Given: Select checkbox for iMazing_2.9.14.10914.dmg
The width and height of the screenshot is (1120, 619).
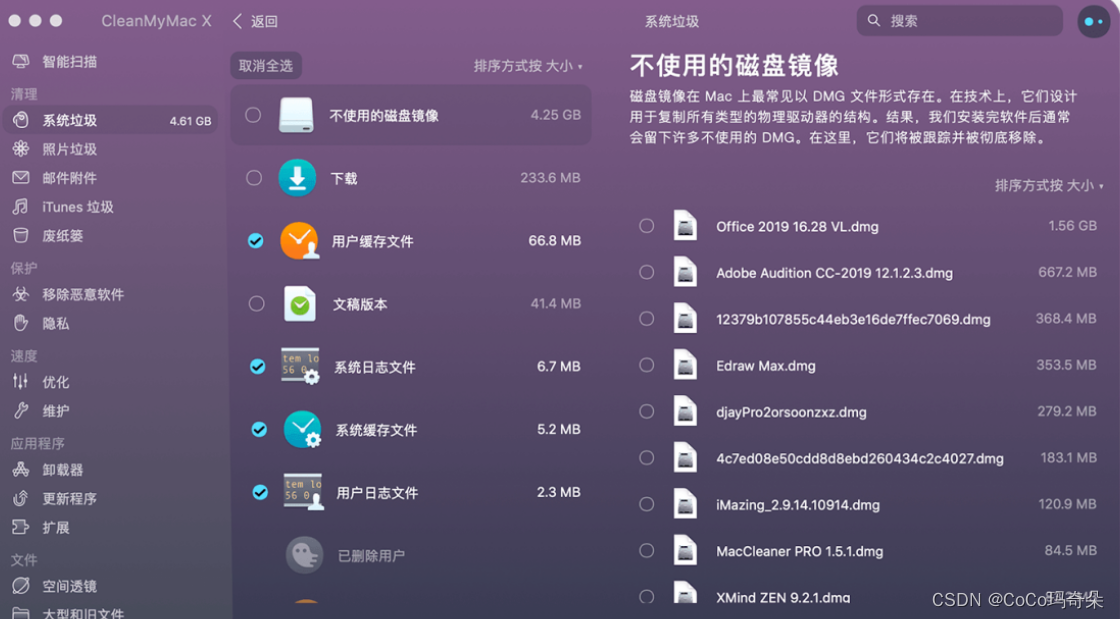Looking at the screenshot, I should [x=646, y=504].
